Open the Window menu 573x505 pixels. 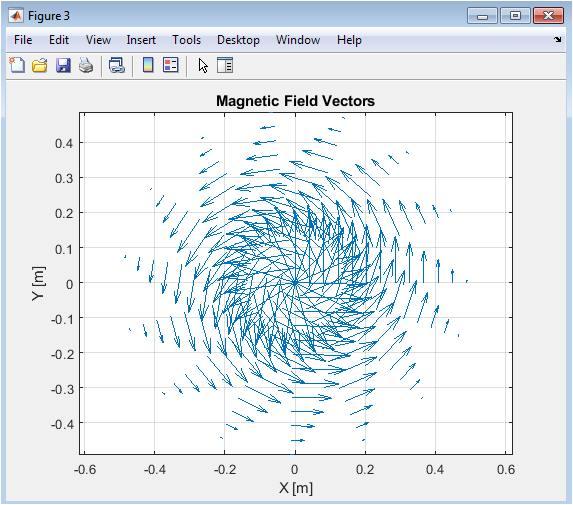coord(298,39)
